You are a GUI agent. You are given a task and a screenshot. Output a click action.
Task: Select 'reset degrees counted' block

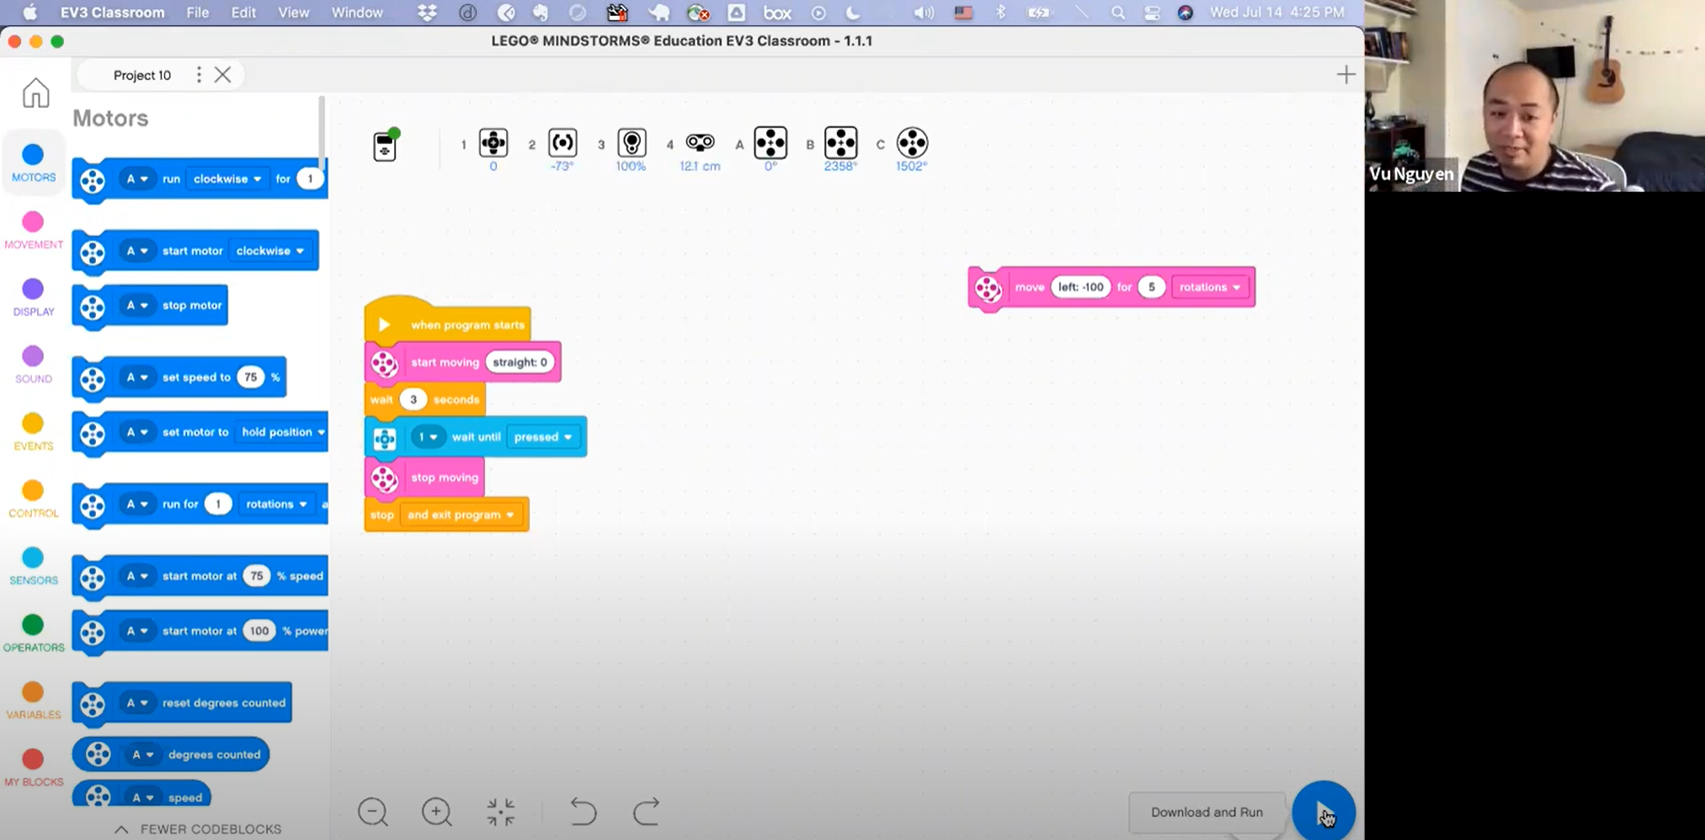182,703
